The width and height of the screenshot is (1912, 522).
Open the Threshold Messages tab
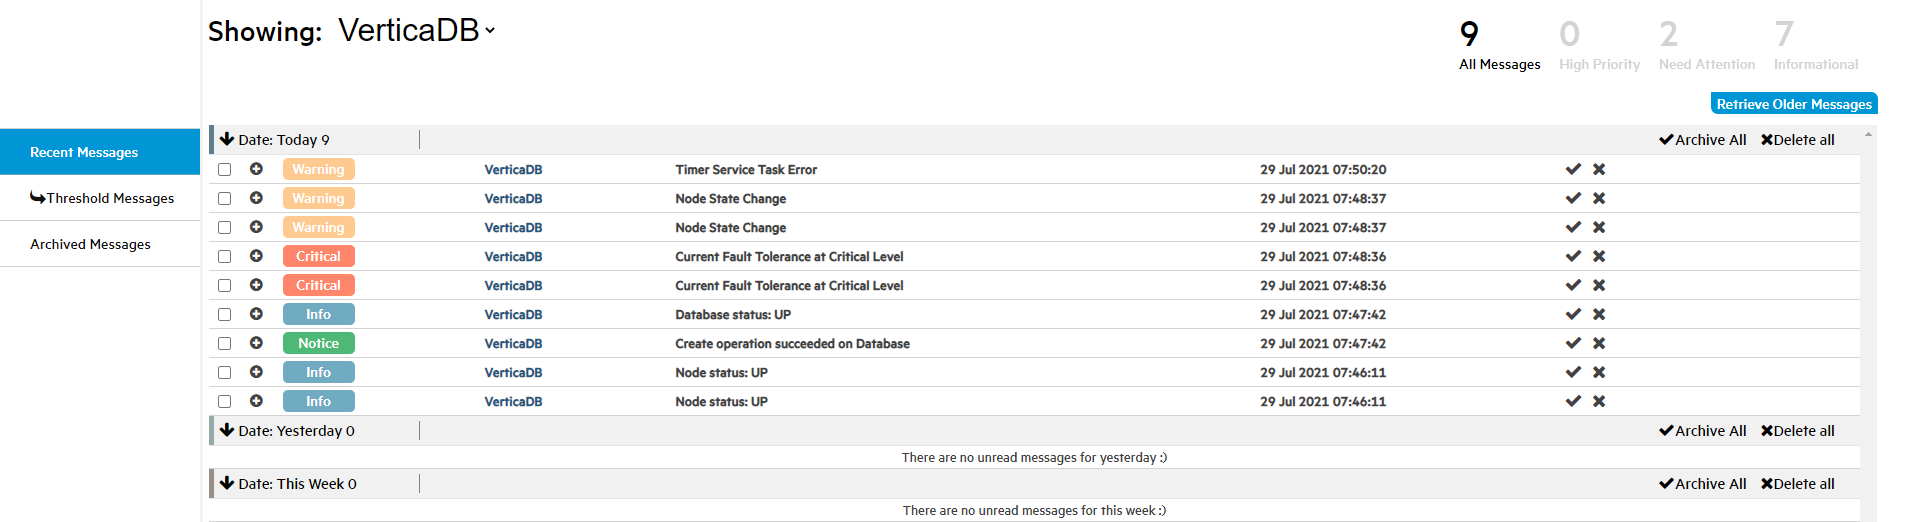101,198
